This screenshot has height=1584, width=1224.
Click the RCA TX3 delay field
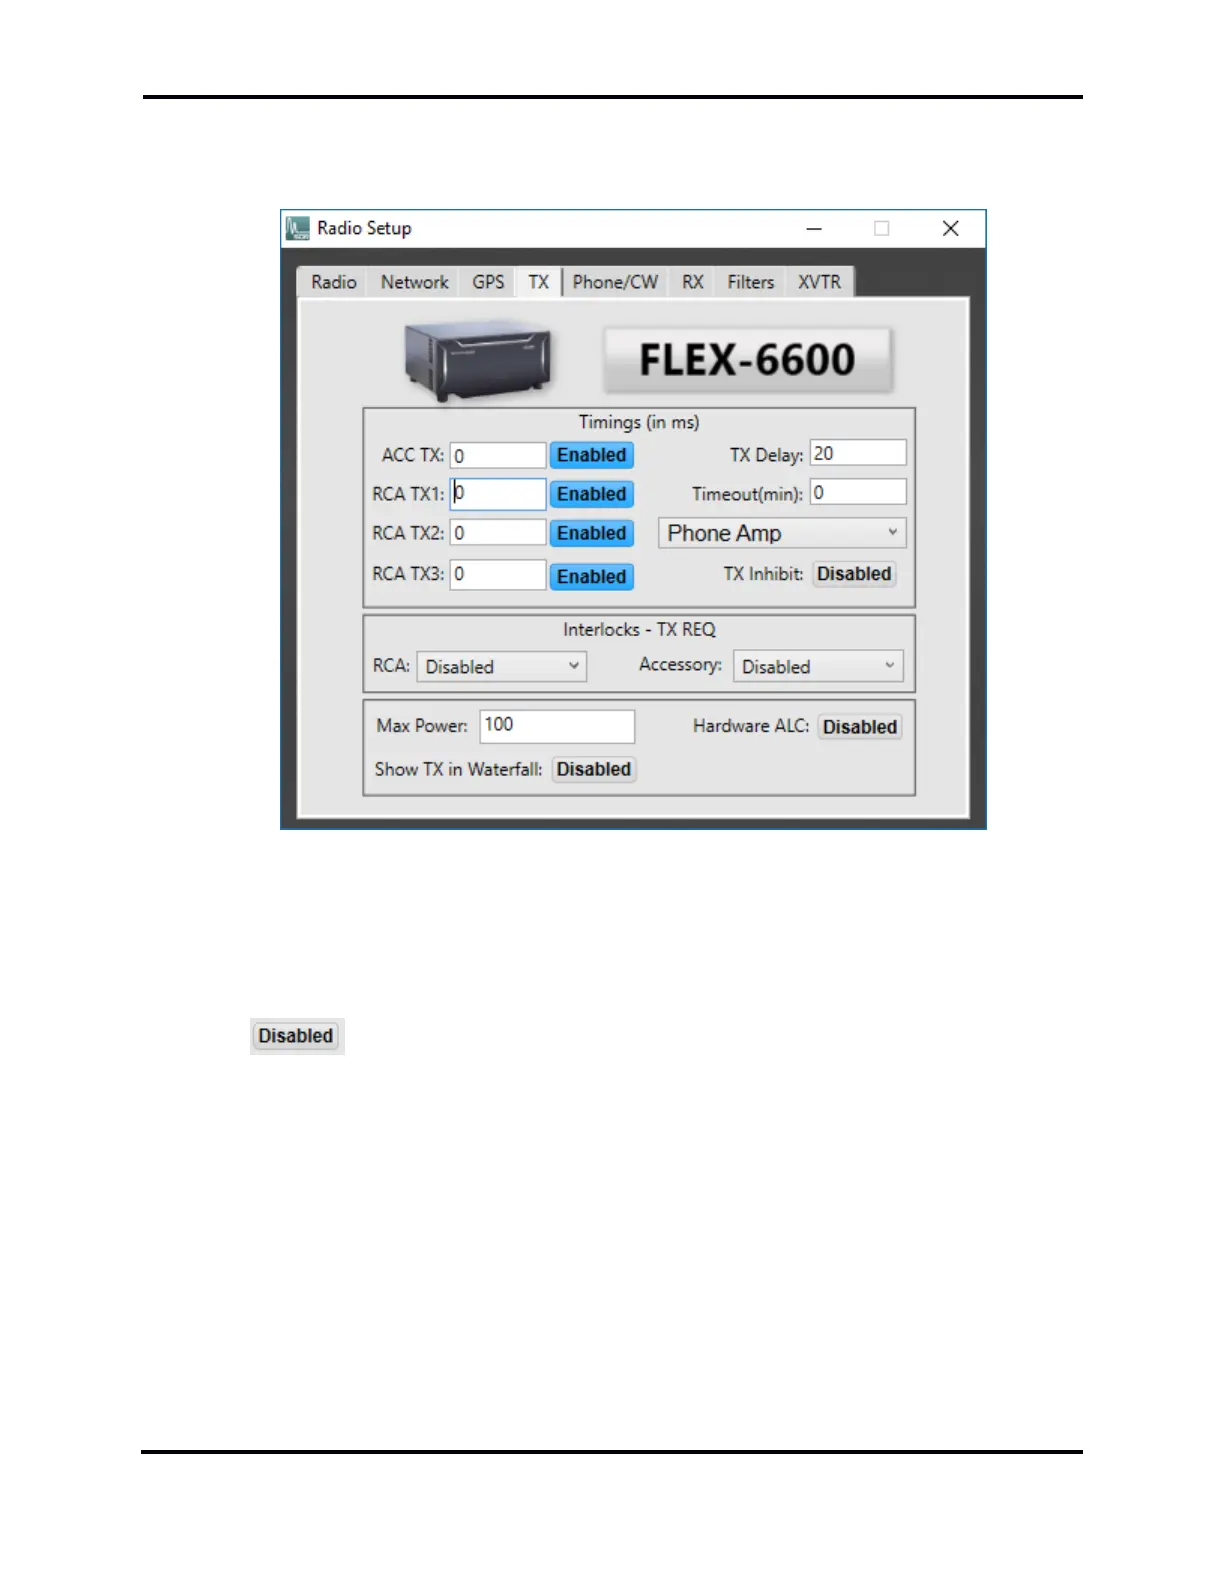tap(498, 574)
